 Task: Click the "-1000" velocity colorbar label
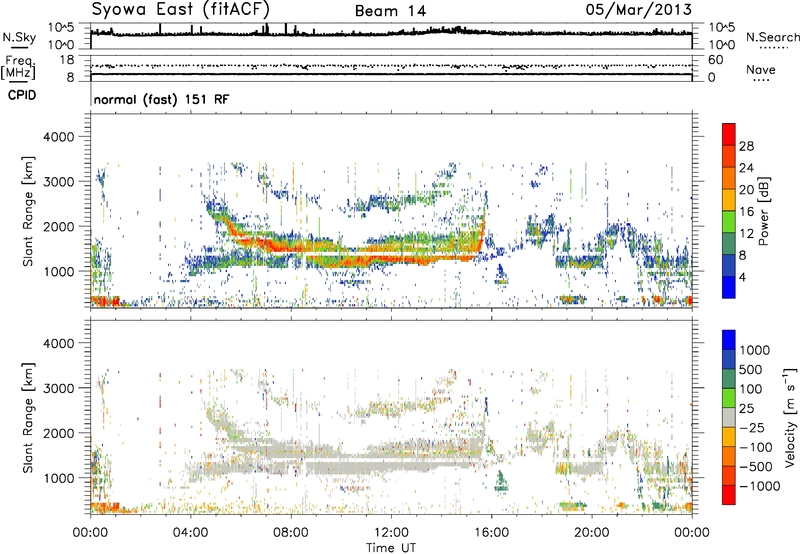760,486
